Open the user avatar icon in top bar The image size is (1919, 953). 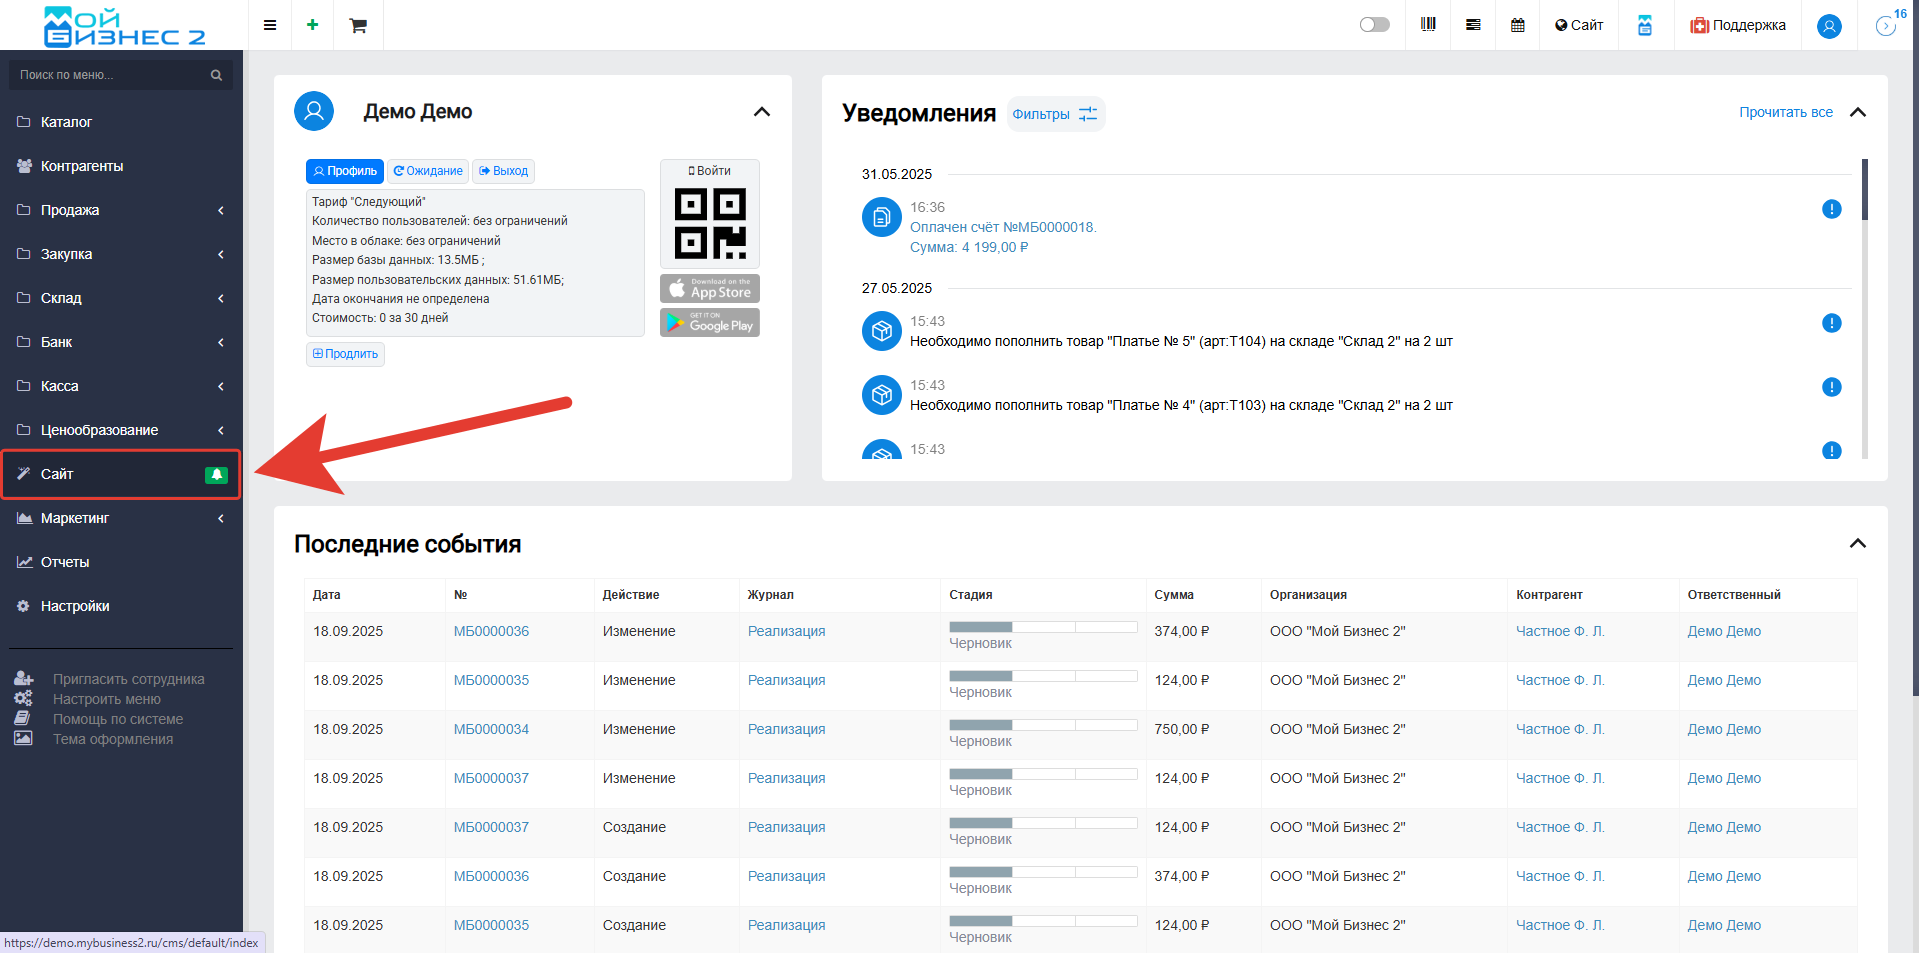click(x=1828, y=26)
